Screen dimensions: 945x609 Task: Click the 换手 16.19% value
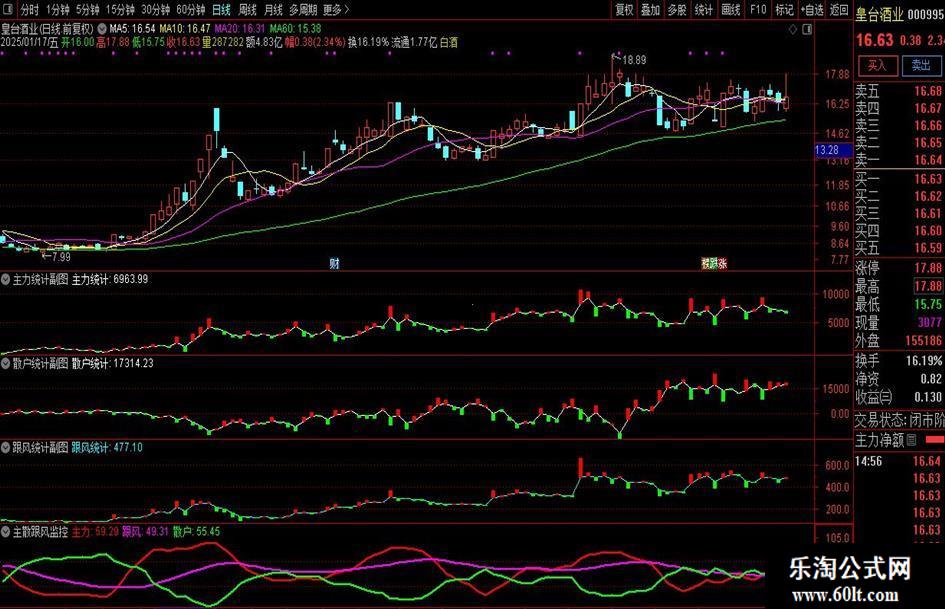click(x=924, y=361)
